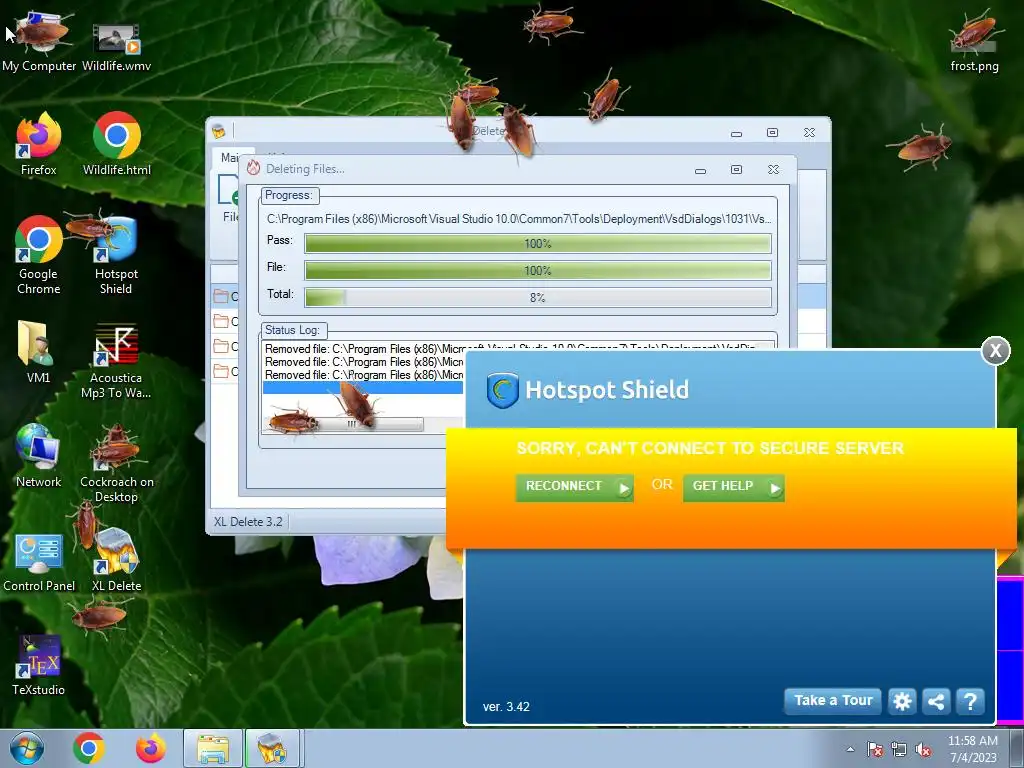Screen dimensions: 1024x768
Task: Click the GET HELP button
Action: tap(733, 487)
